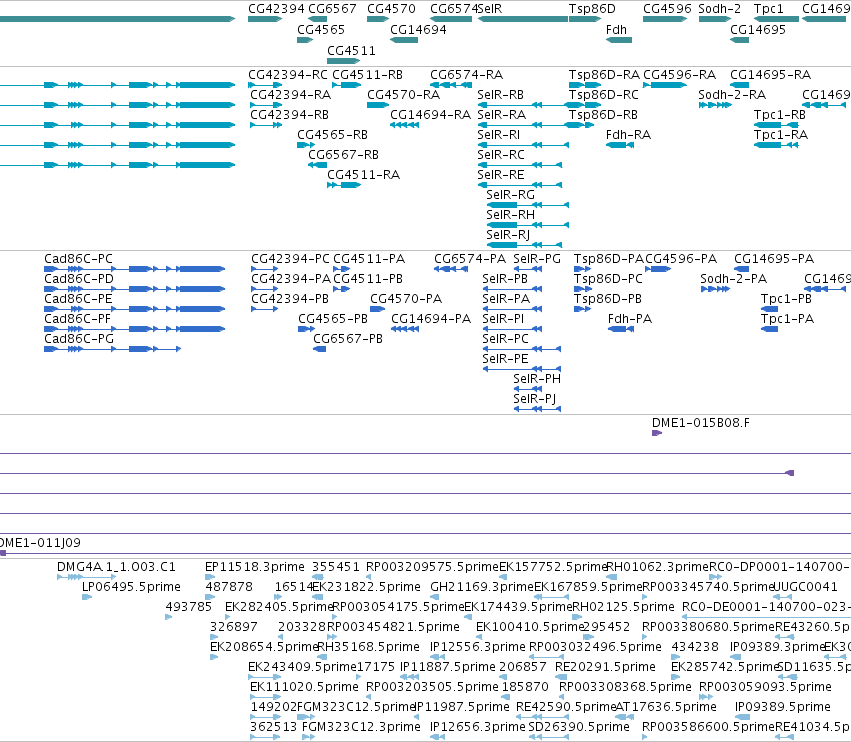The width and height of the screenshot is (851, 742).
Task: Select the LP06495.5prime EST label
Action: pos(131,587)
